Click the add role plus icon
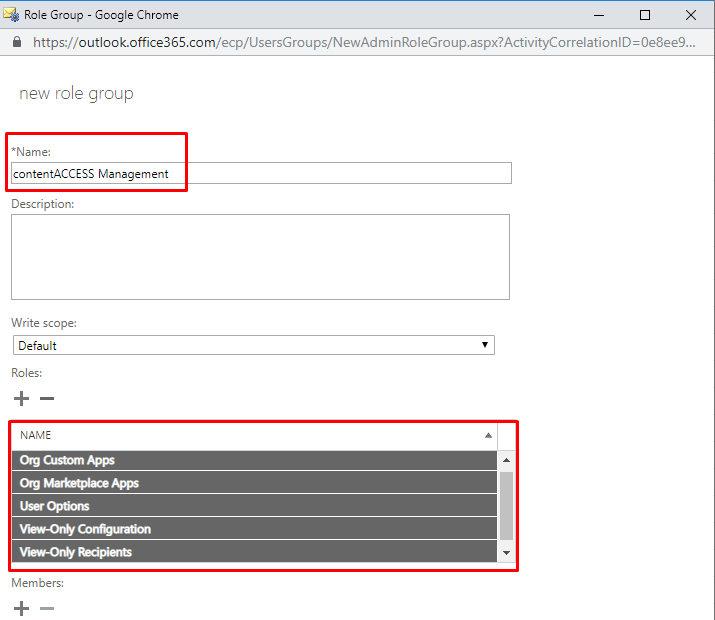Screen dimensions: 715x620 point(21,398)
